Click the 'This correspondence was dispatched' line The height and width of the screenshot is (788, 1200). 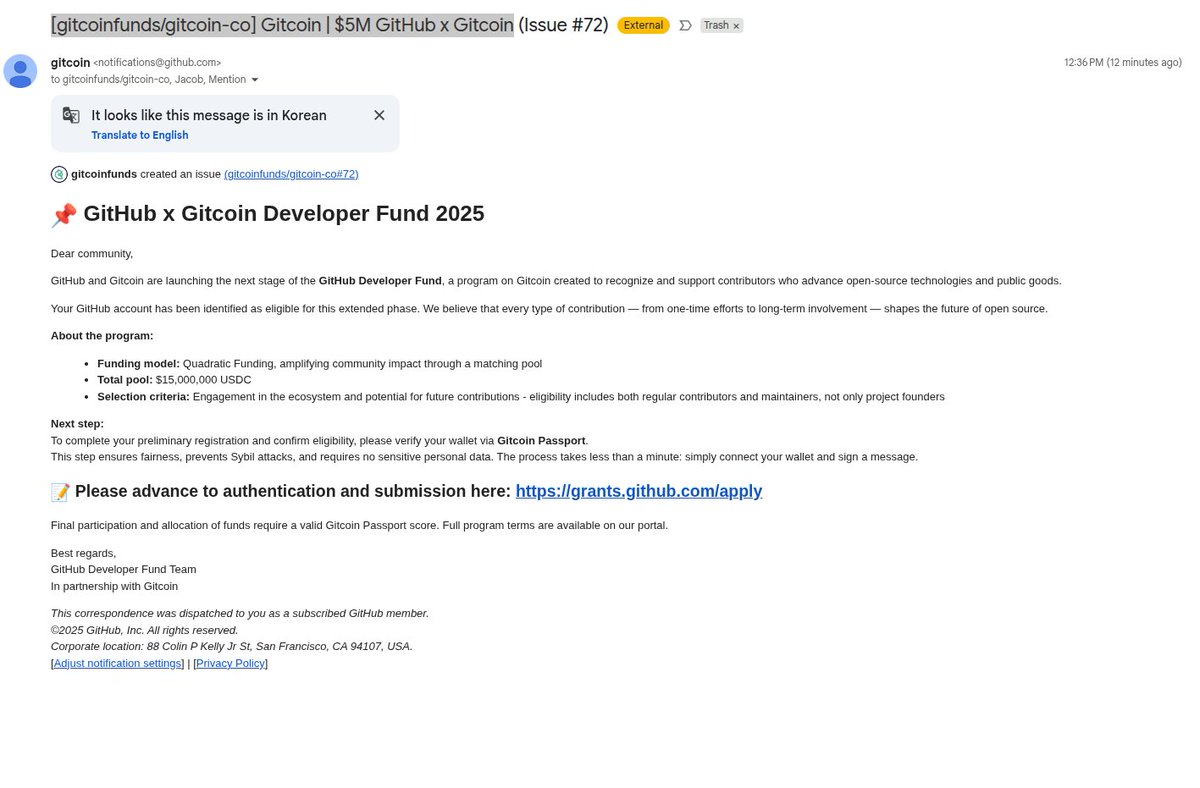[240, 613]
